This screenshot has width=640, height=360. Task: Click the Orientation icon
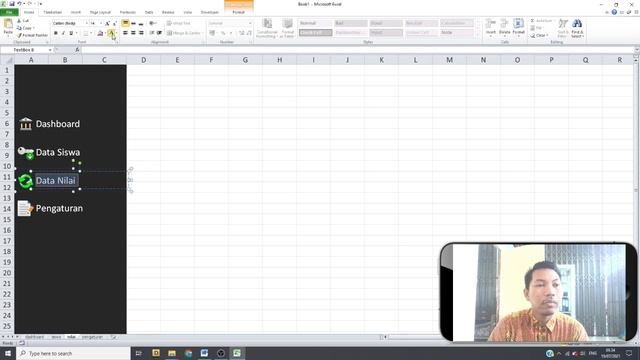[152, 23]
